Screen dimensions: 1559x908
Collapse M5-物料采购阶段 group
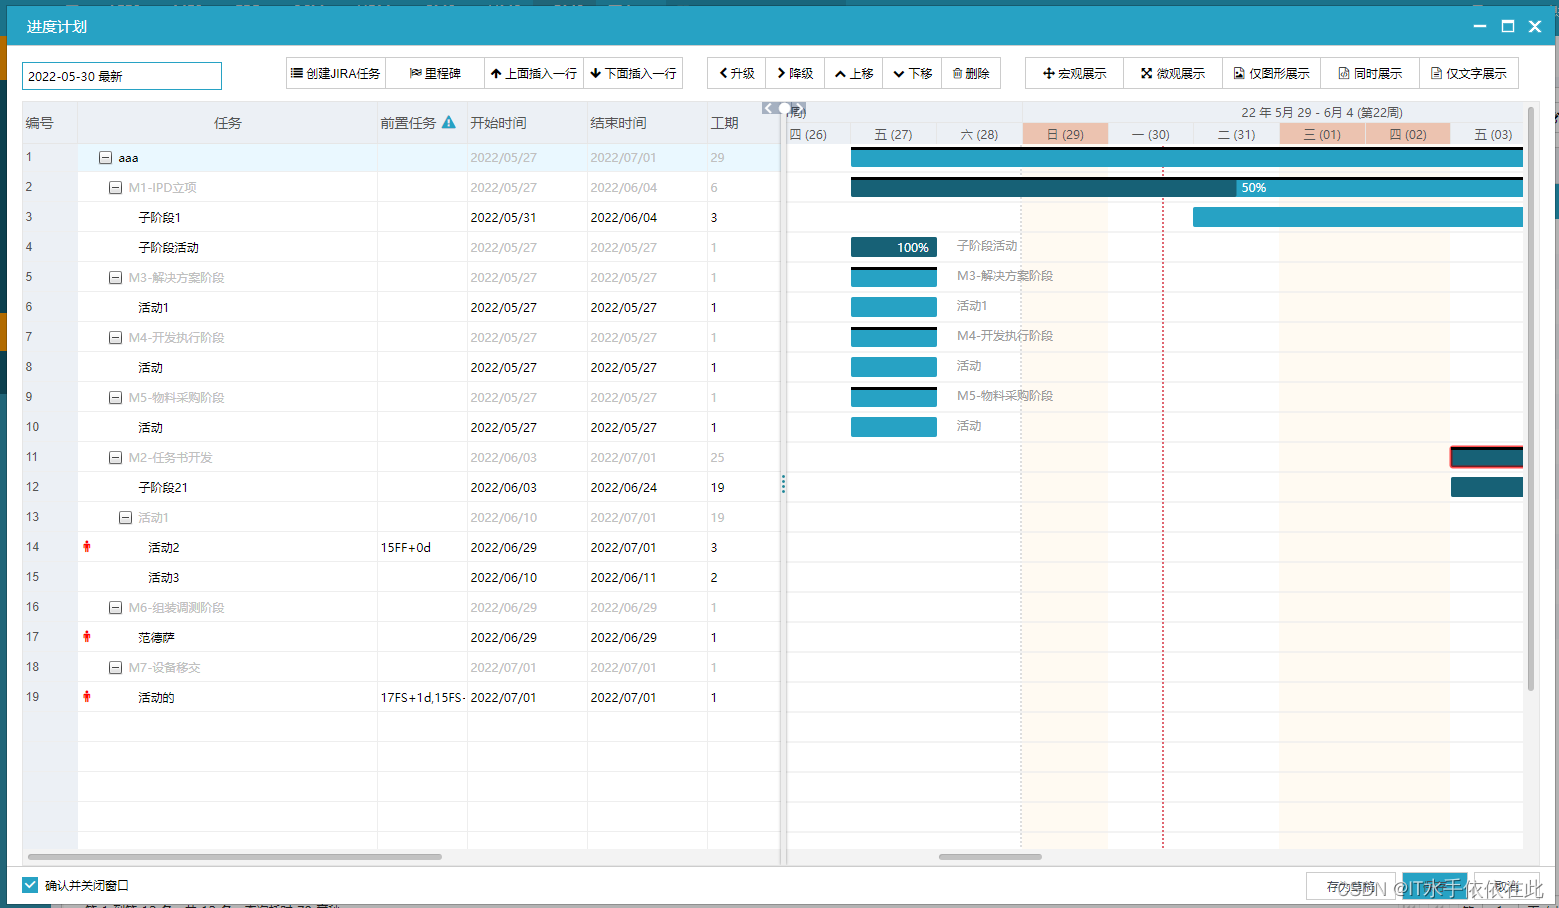[x=115, y=397]
